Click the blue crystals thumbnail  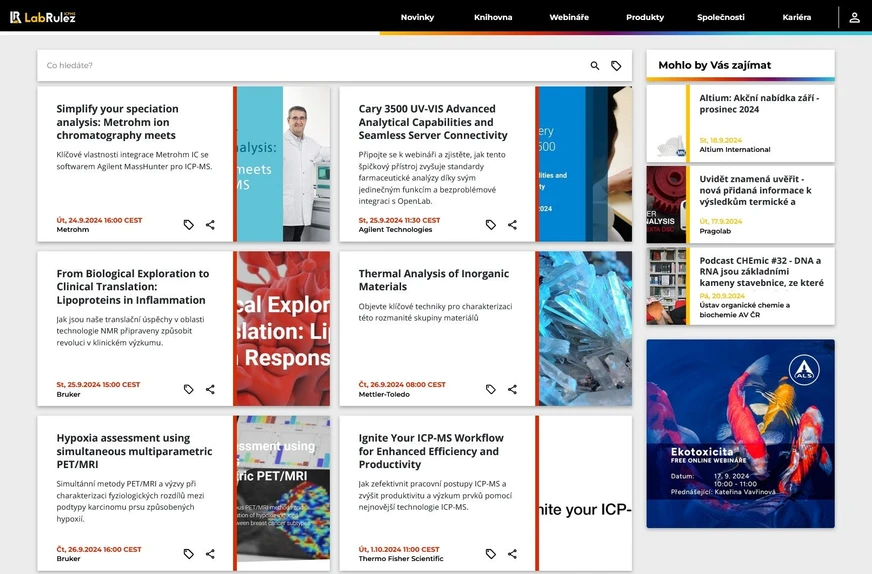(x=586, y=329)
